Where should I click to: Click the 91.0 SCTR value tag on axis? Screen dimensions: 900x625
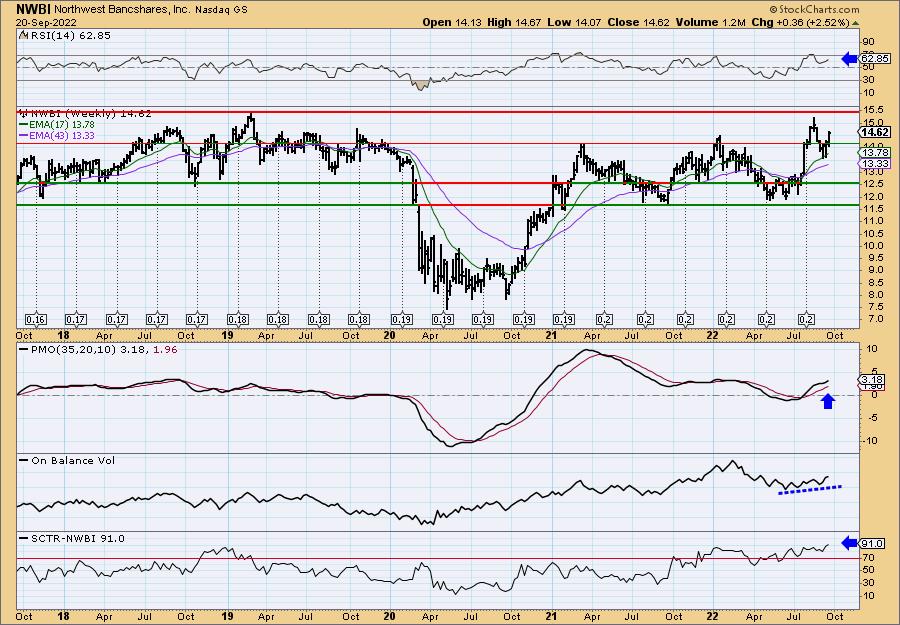tap(872, 544)
